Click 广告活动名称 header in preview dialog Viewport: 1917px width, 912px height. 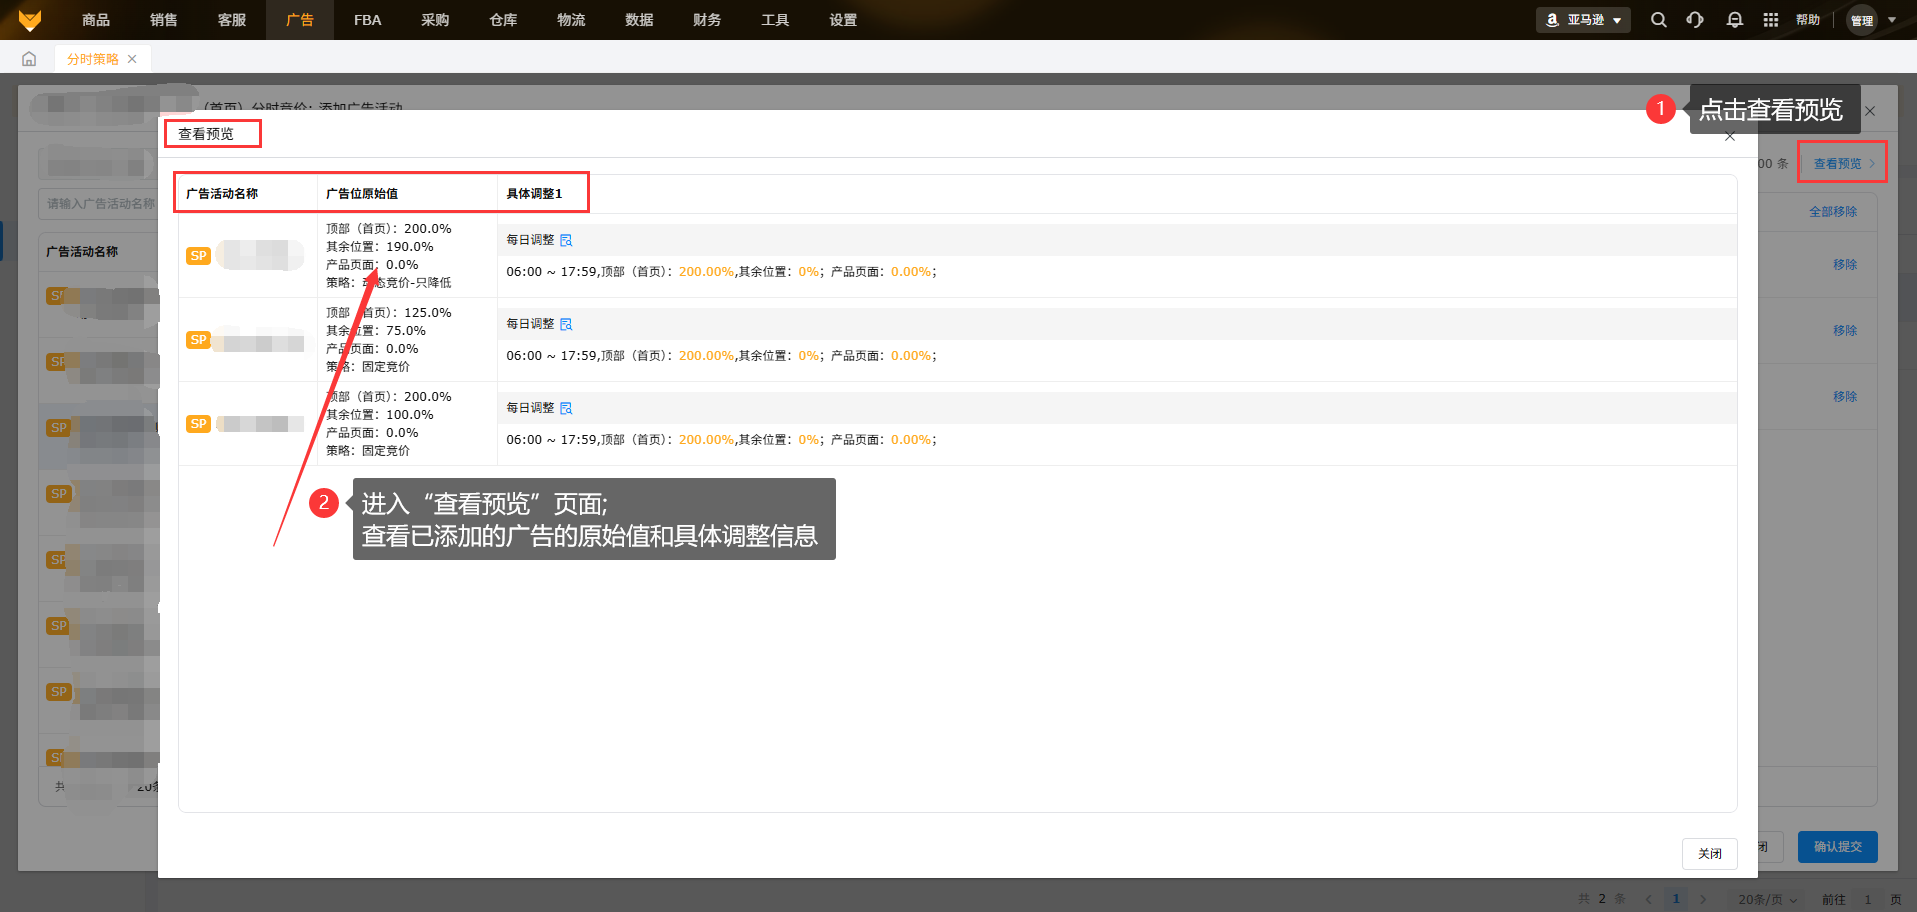click(222, 194)
